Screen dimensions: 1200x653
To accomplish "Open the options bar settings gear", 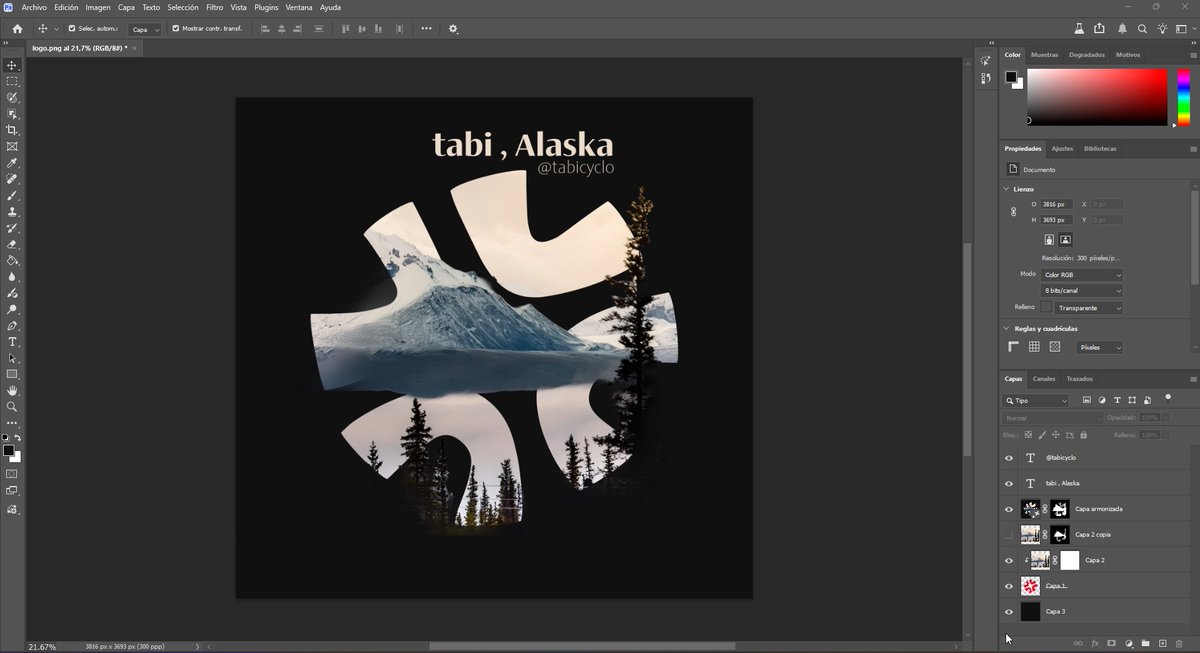I will 453,29.
